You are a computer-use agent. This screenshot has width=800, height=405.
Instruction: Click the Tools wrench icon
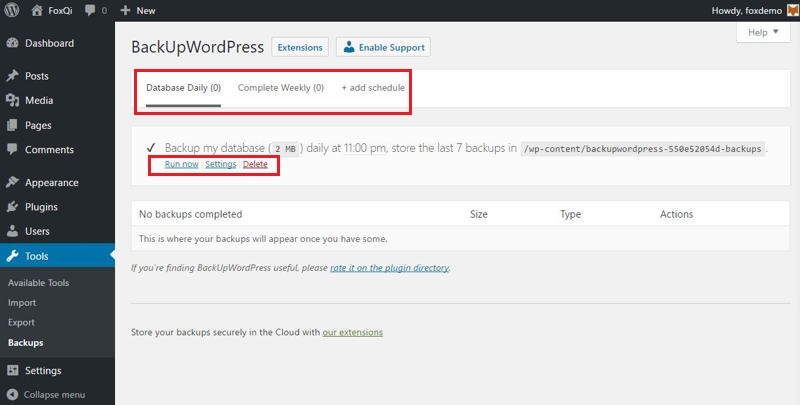pos(12,256)
